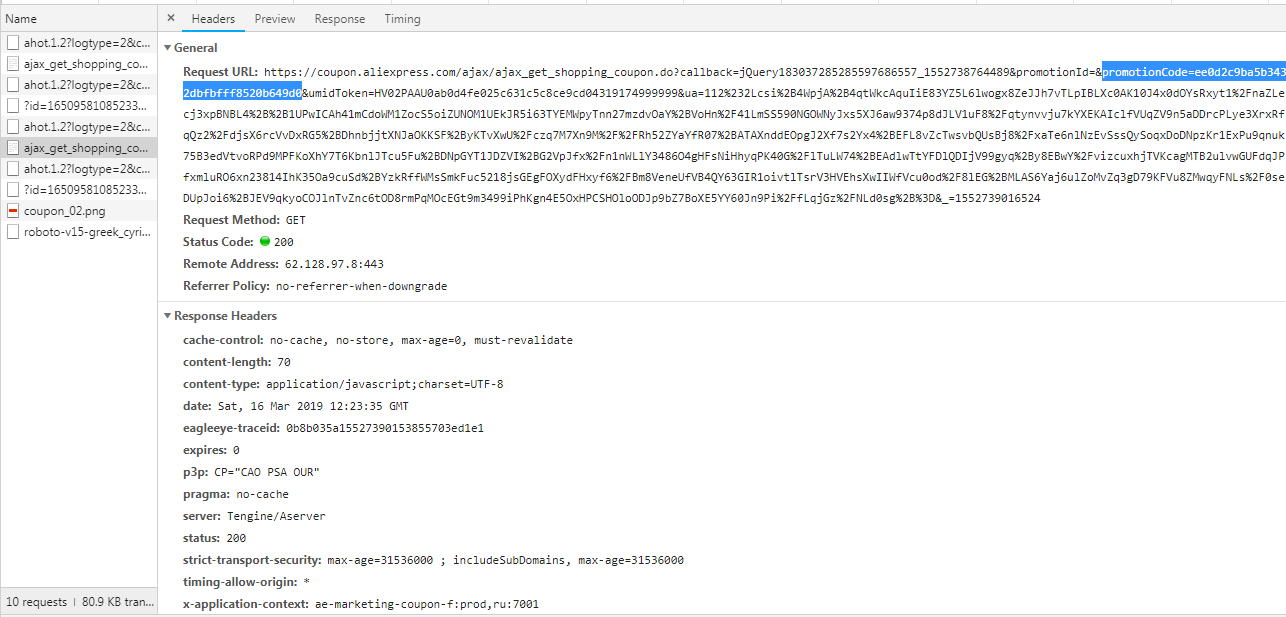Click the expires header row

211,450
